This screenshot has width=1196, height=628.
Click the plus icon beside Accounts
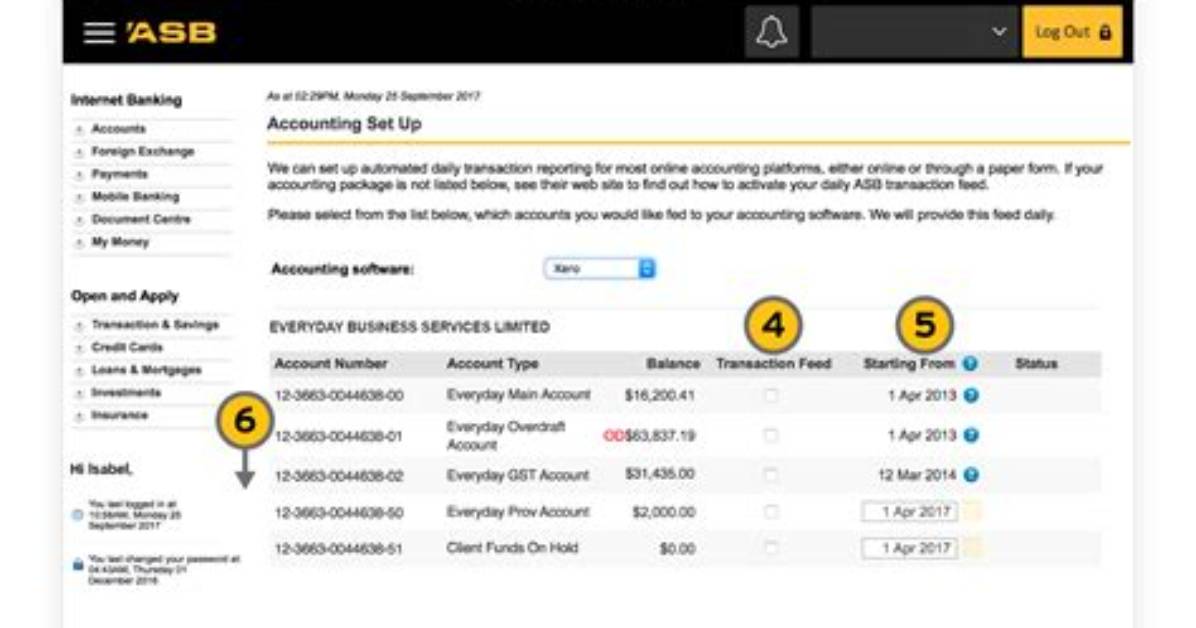point(79,130)
